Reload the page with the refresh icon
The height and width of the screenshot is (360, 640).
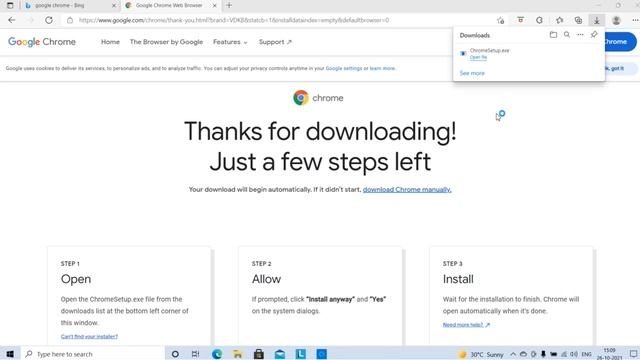49,20
